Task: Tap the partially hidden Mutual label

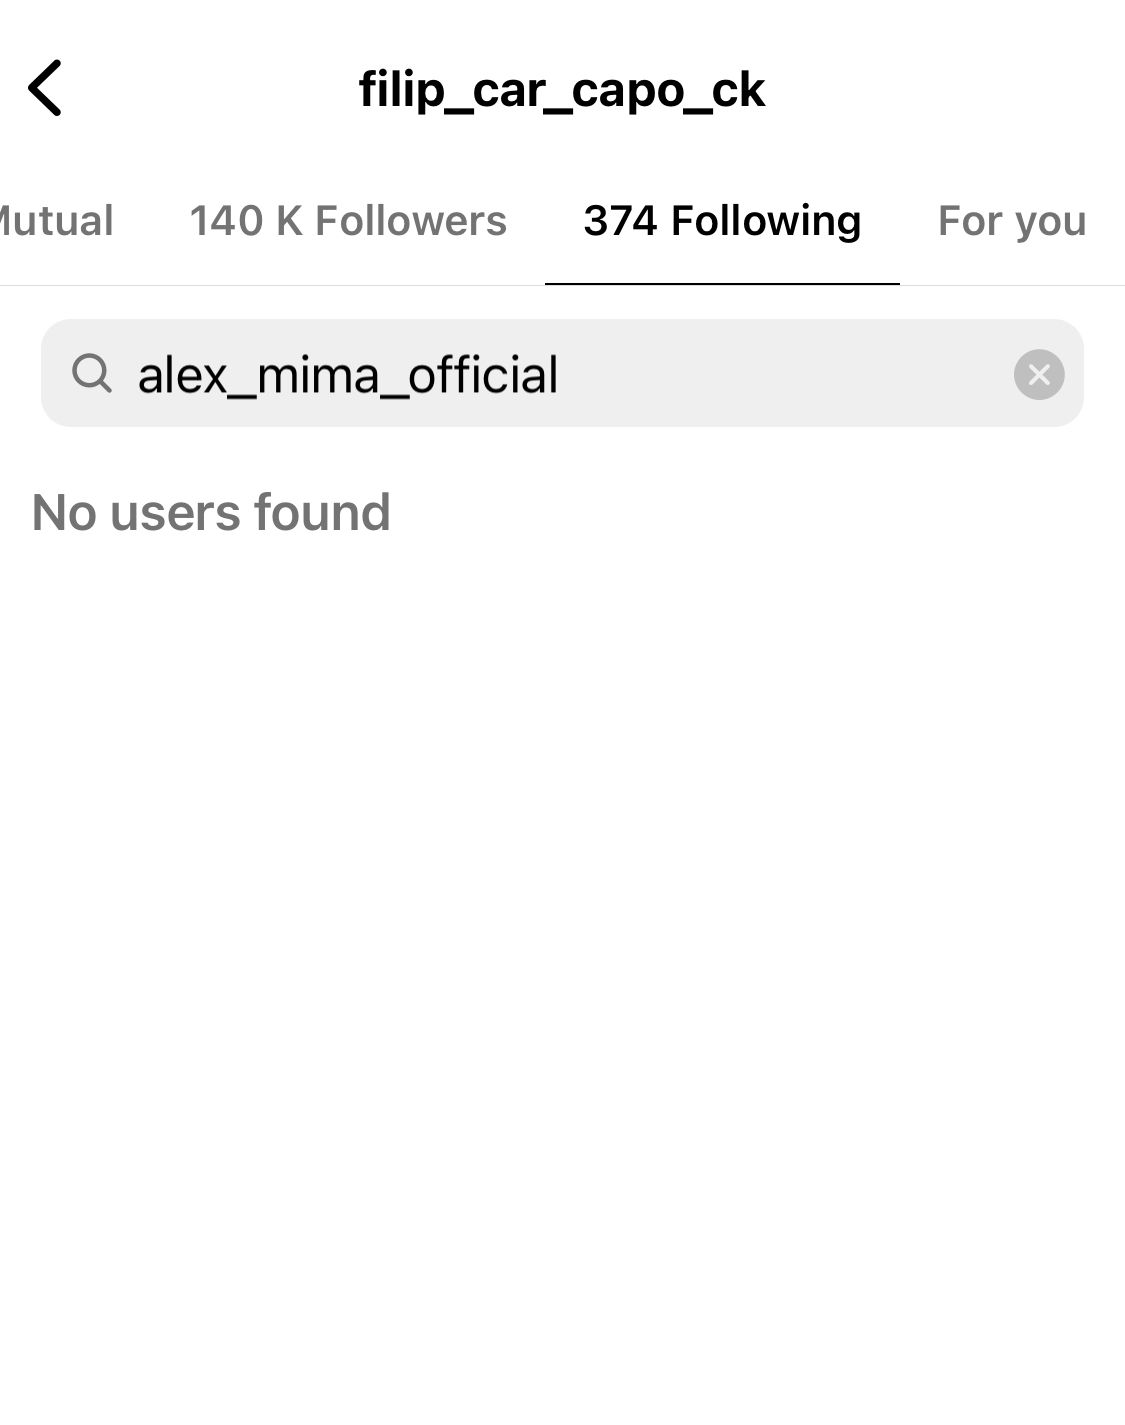Action: click(57, 221)
